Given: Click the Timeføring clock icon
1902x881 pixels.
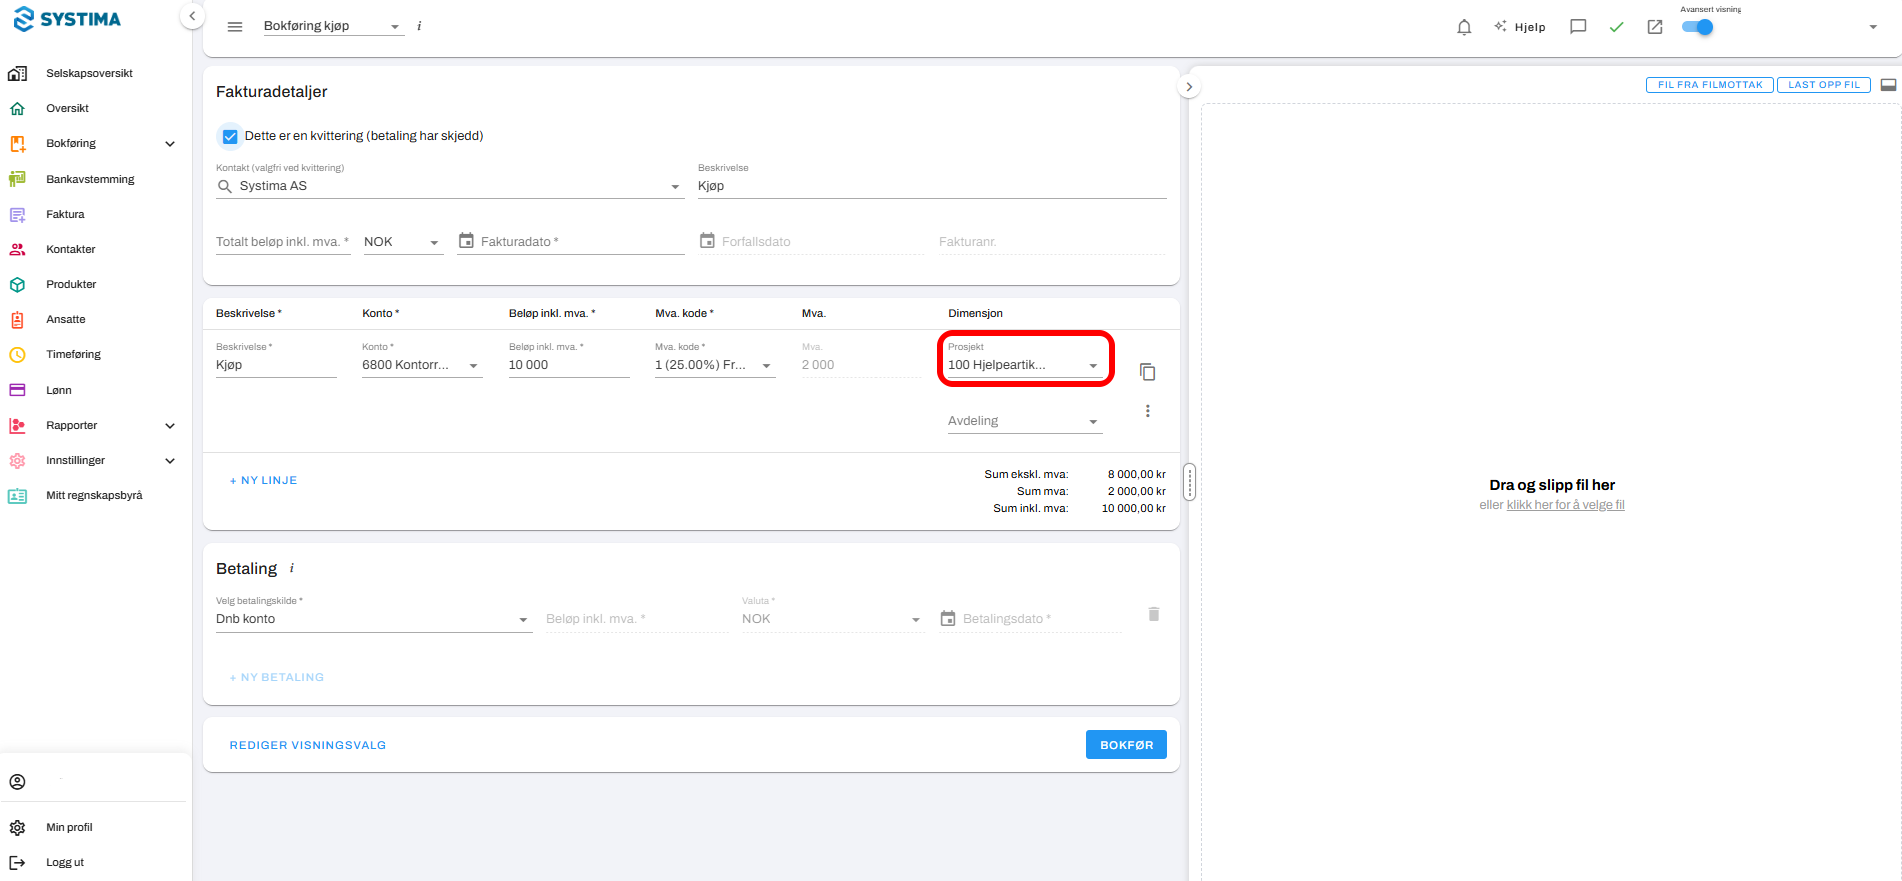Looking at the screenshot, I should click(x=17, y=354).
